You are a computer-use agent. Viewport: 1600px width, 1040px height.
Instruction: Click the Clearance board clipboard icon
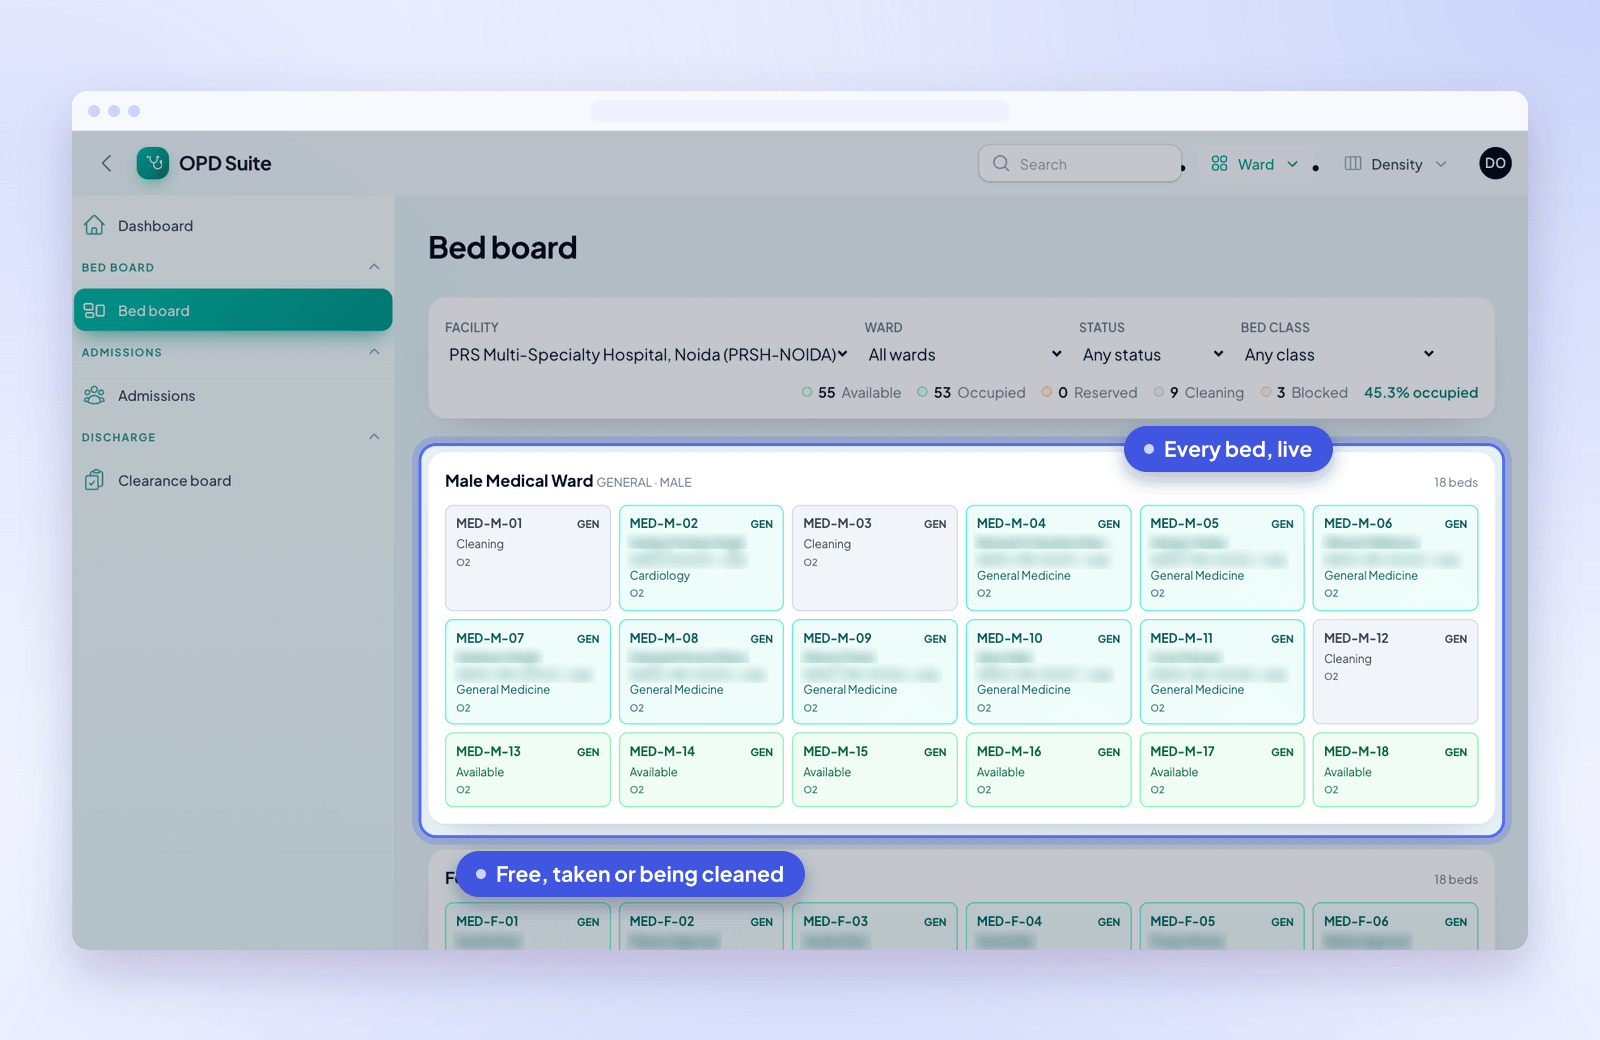click(94, 480)
